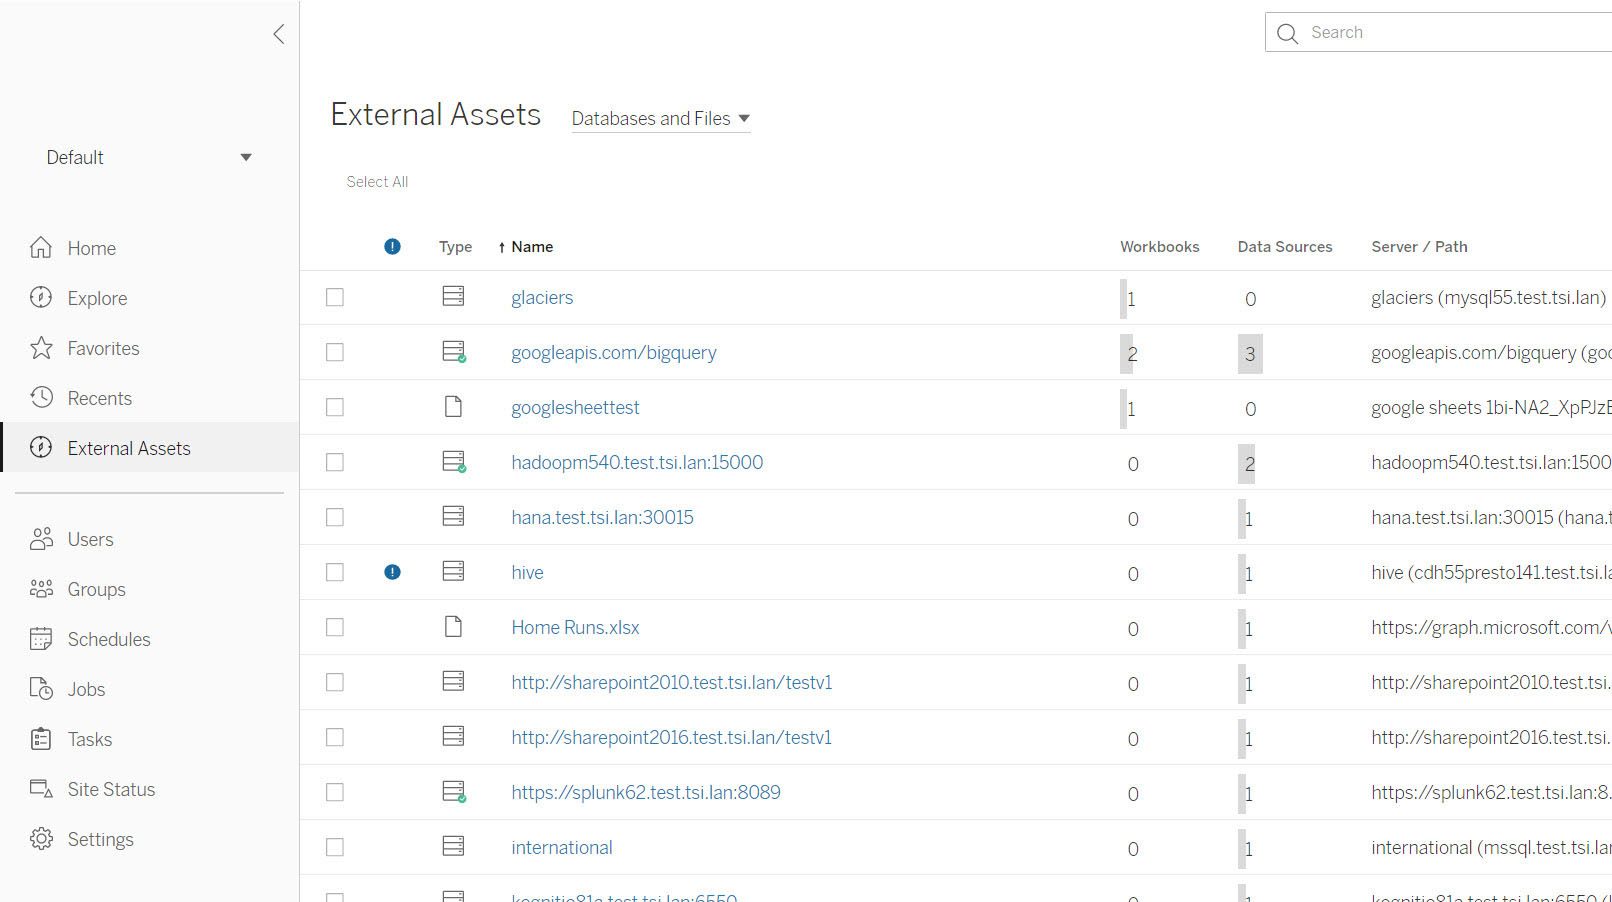Click the Settings gear icon
This screenshot has height=902, width=1612.
tap(41, 838)
